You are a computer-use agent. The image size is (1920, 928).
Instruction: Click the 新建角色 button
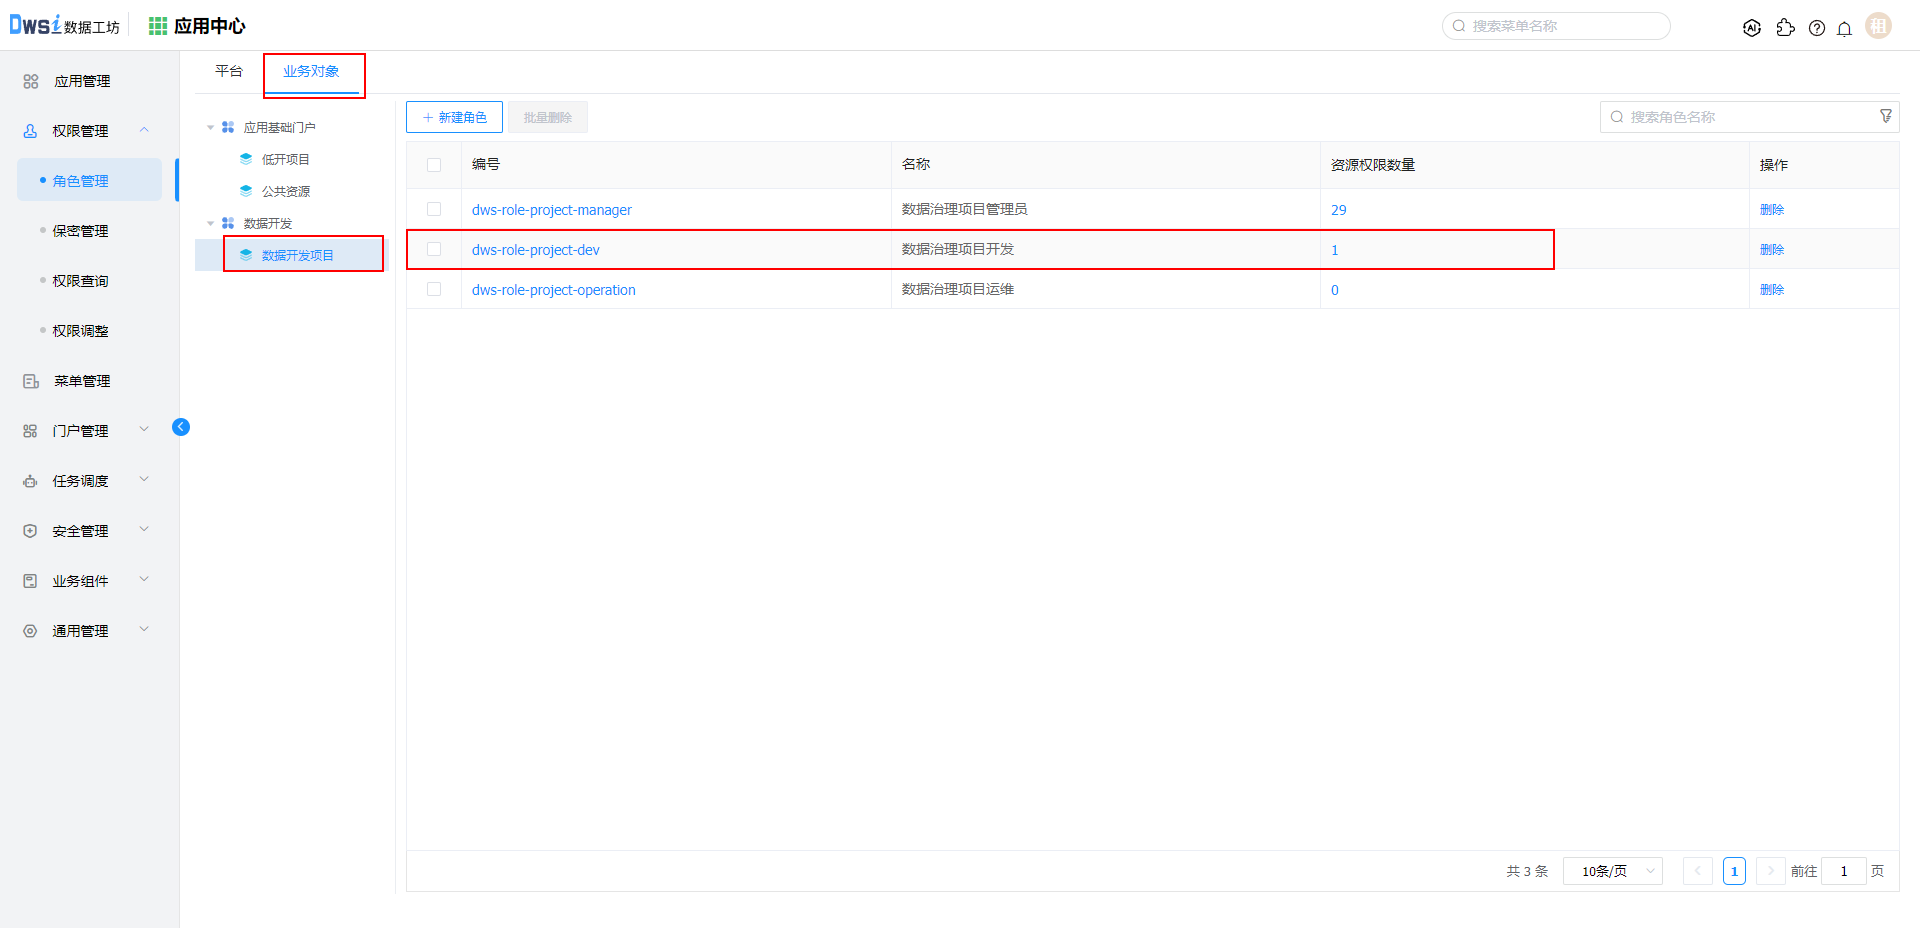tap(454, 117)
